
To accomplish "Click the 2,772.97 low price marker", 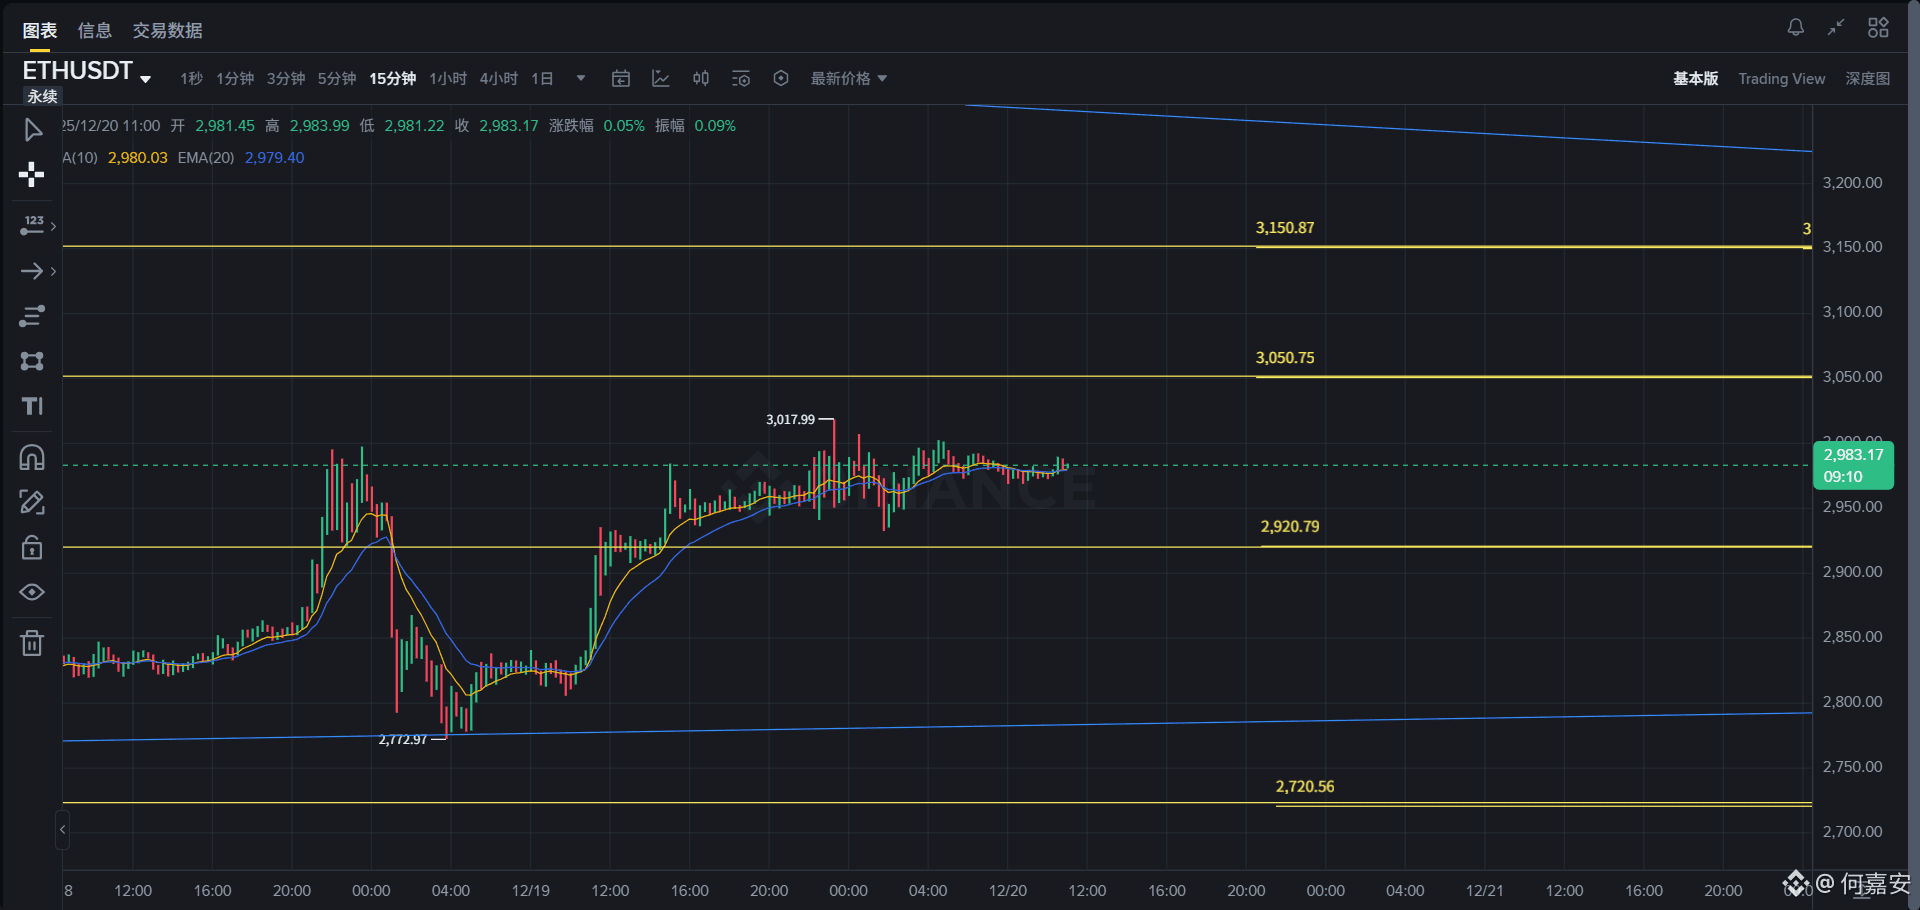I will coord(403,740).
